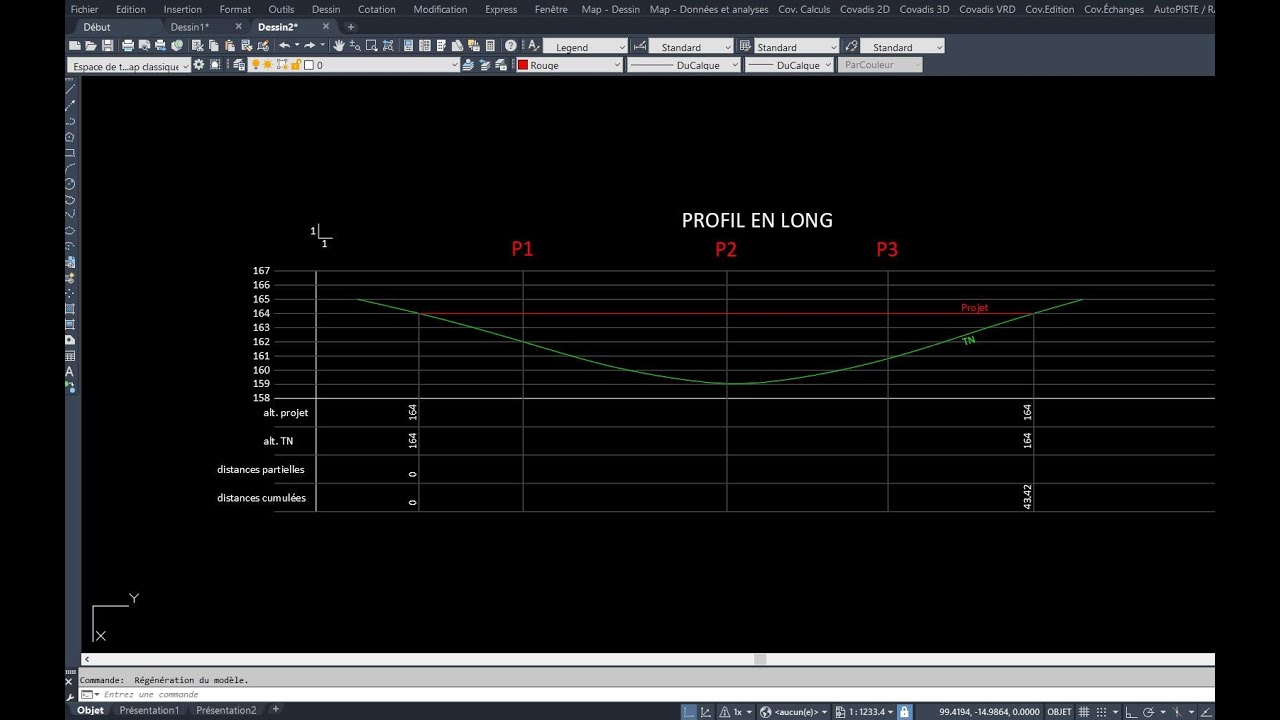Toggle the blue lock UI button in status bar
1280x720 pixels.
tap(905, 711)
